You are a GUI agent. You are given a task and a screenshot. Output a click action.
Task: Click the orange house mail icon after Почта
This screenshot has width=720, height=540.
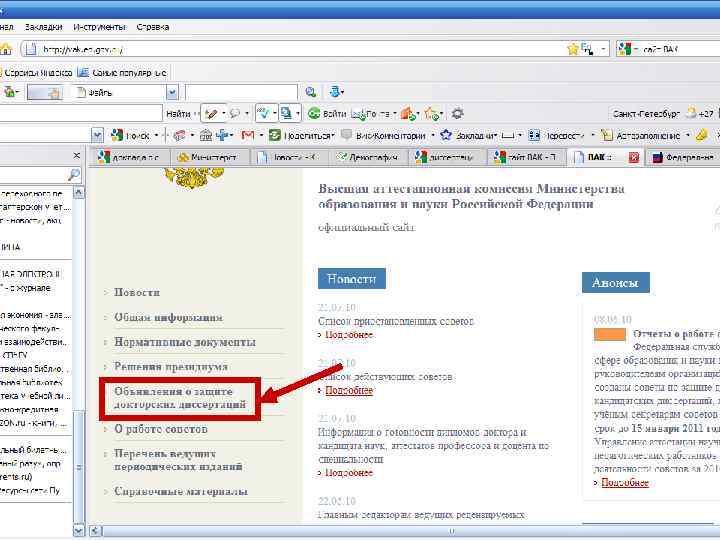(x=408, y=113)
